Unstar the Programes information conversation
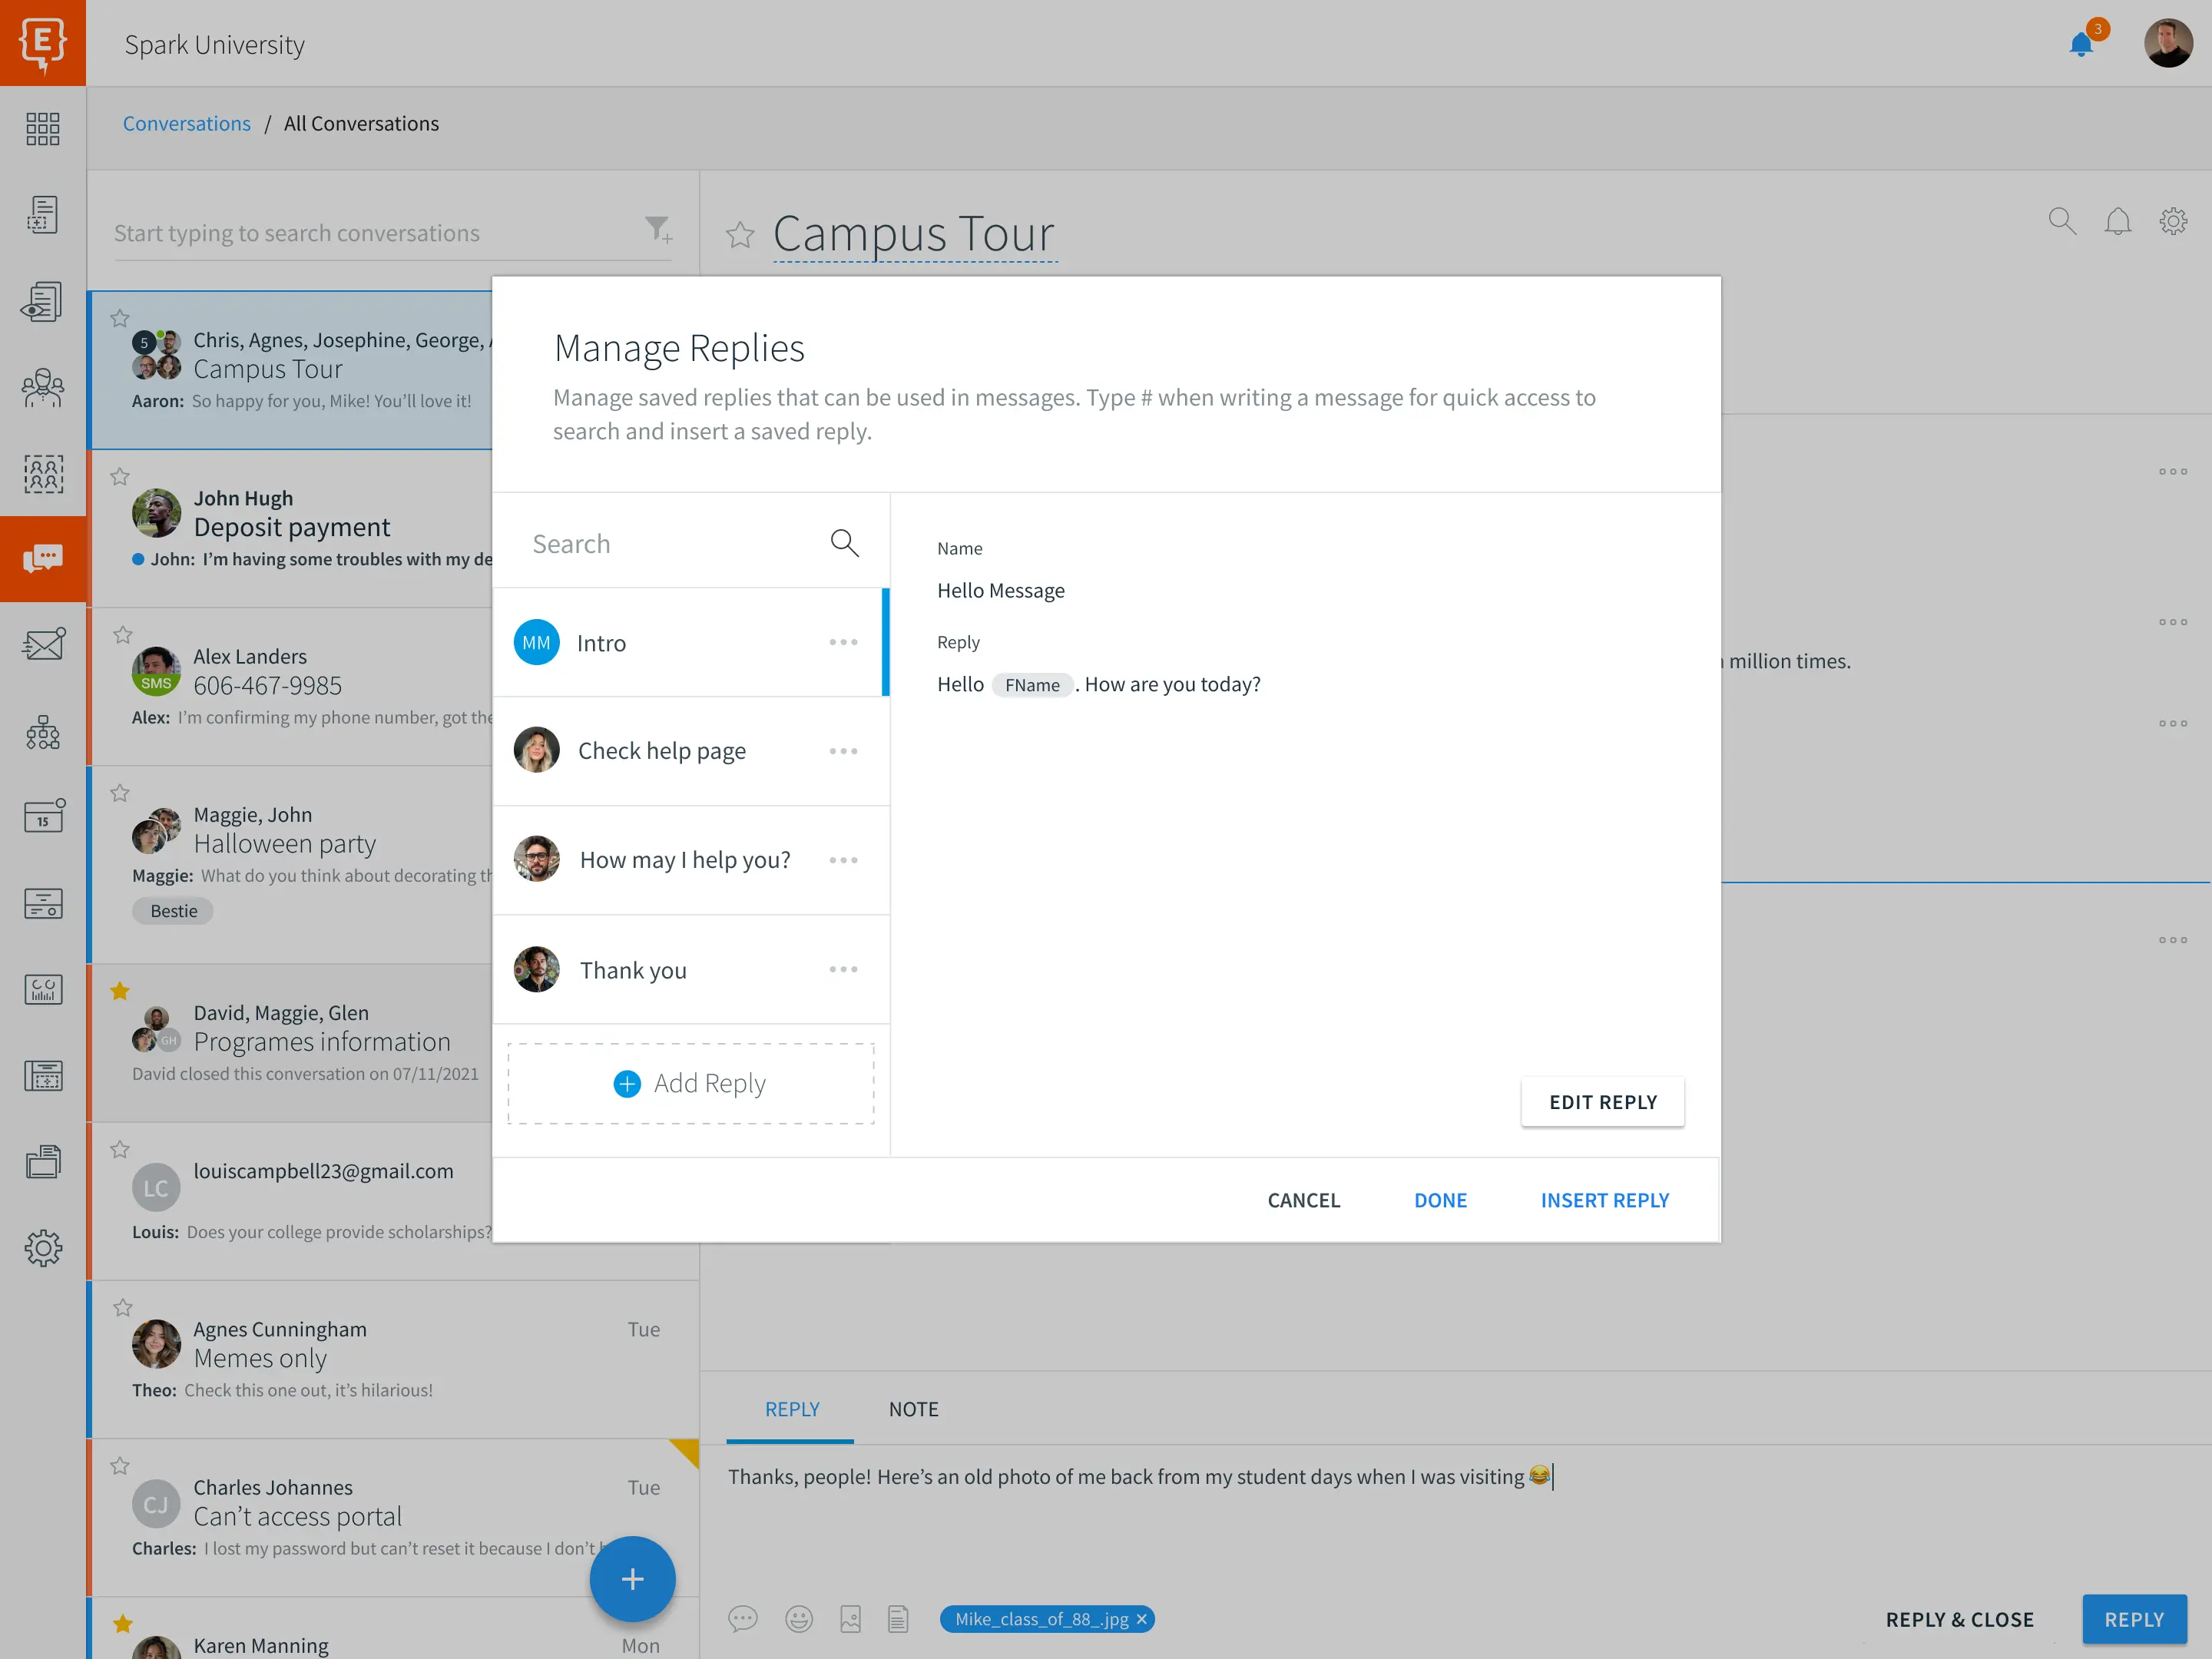Screen dimensions: 2212x1659 pos(120,991)
